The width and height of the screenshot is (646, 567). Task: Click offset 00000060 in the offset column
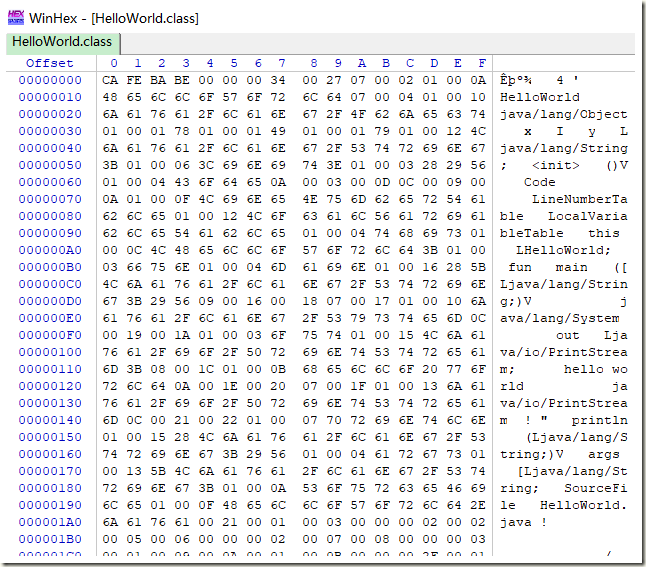point(50,182)
